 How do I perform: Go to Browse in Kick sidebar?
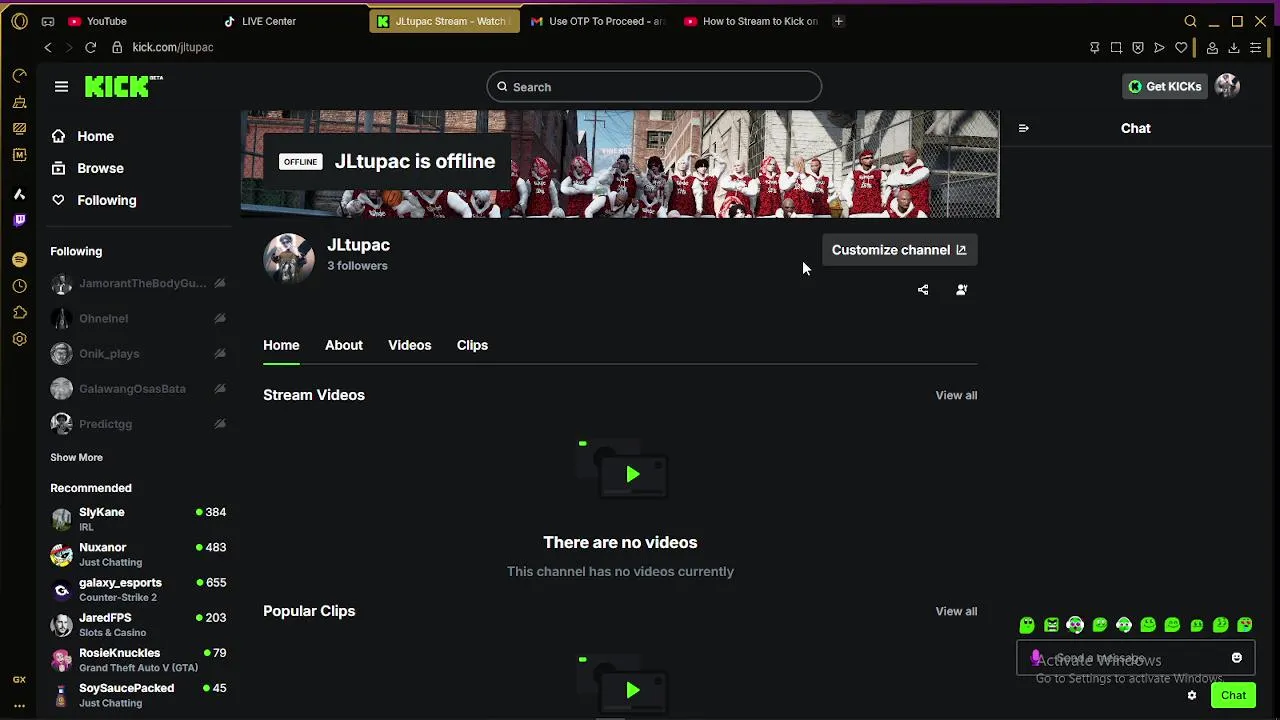[x=100, y=168]
